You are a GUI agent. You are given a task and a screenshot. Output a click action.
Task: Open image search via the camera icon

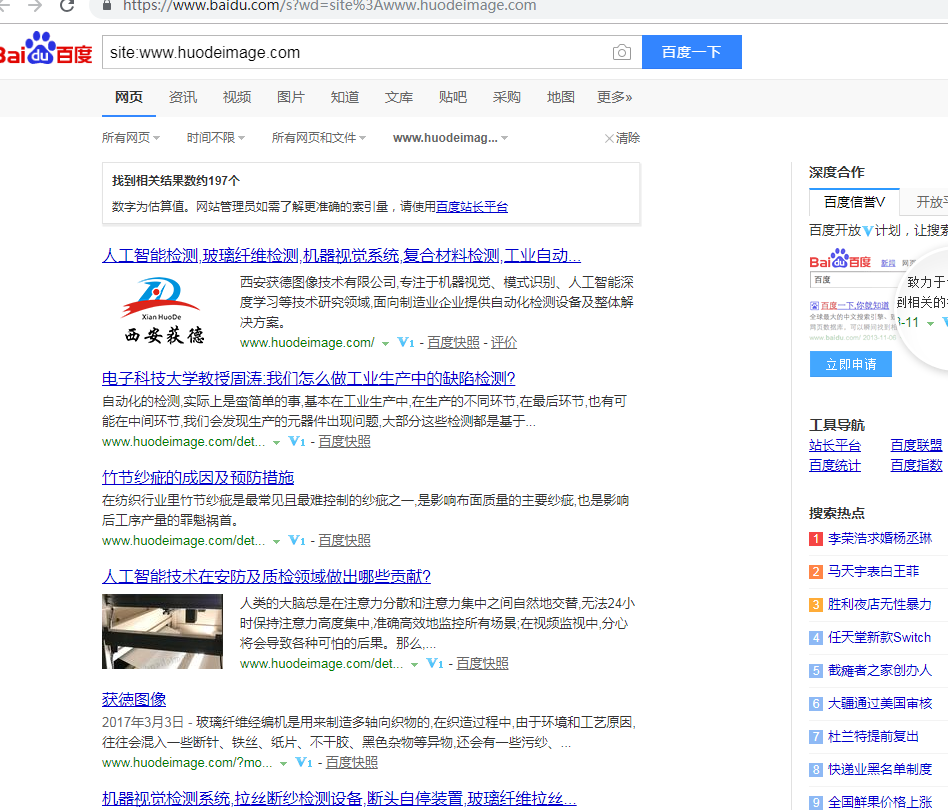point(622,53)
